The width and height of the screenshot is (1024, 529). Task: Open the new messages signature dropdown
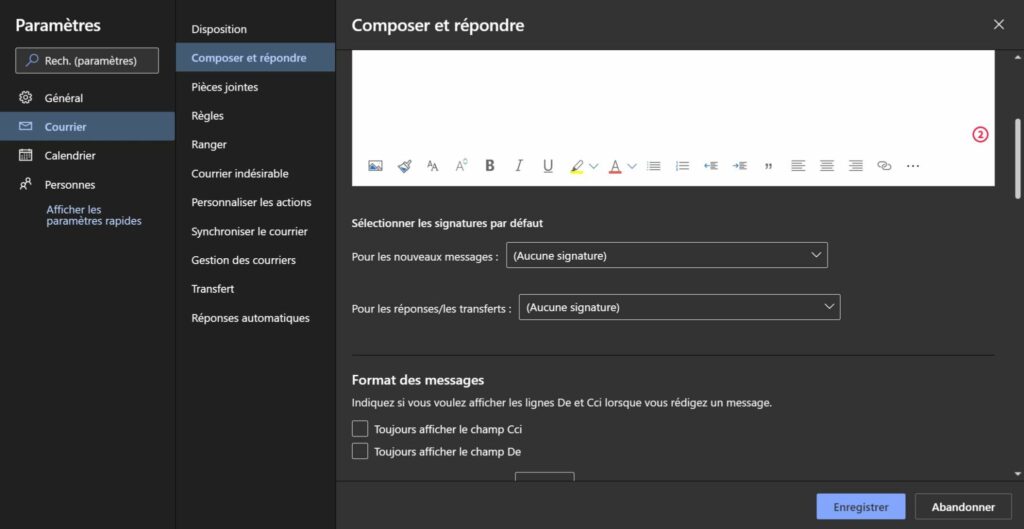coord(667,255)
